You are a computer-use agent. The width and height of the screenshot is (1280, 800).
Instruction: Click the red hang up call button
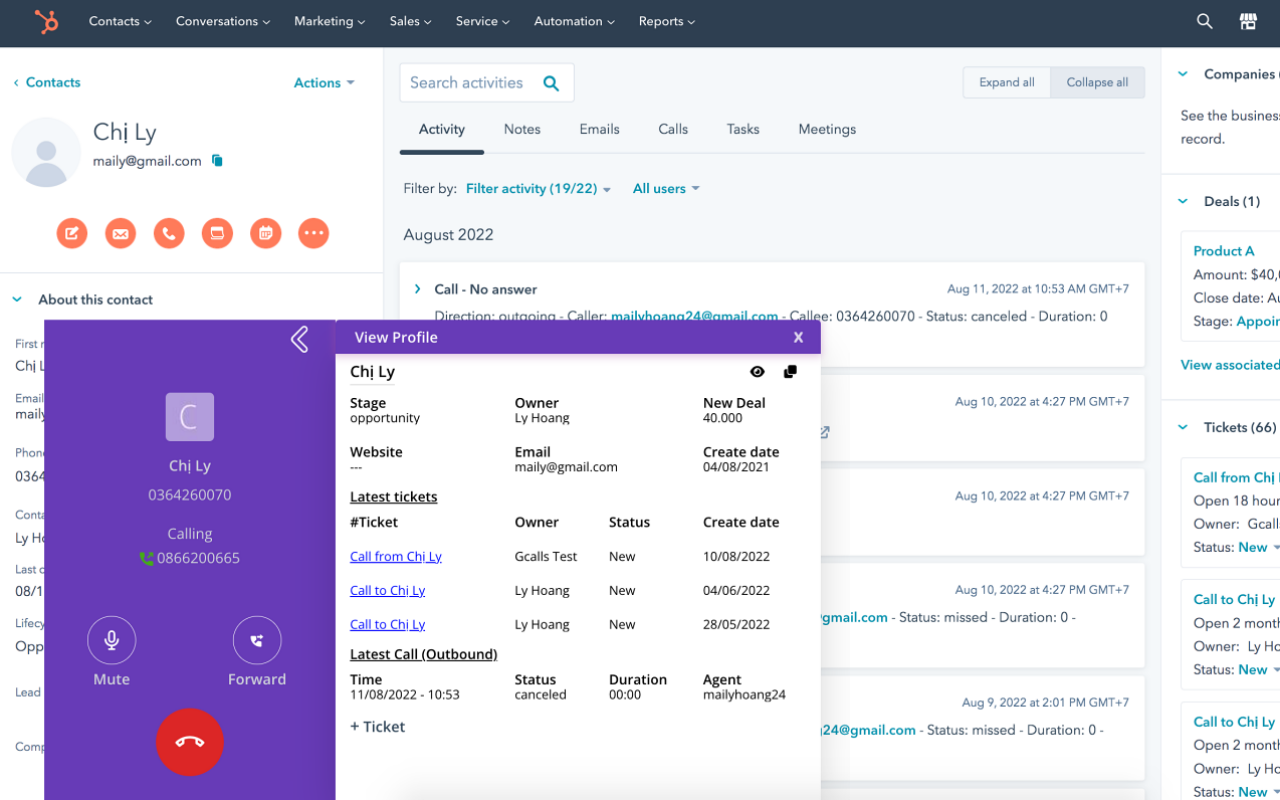[x=190, y=742]
